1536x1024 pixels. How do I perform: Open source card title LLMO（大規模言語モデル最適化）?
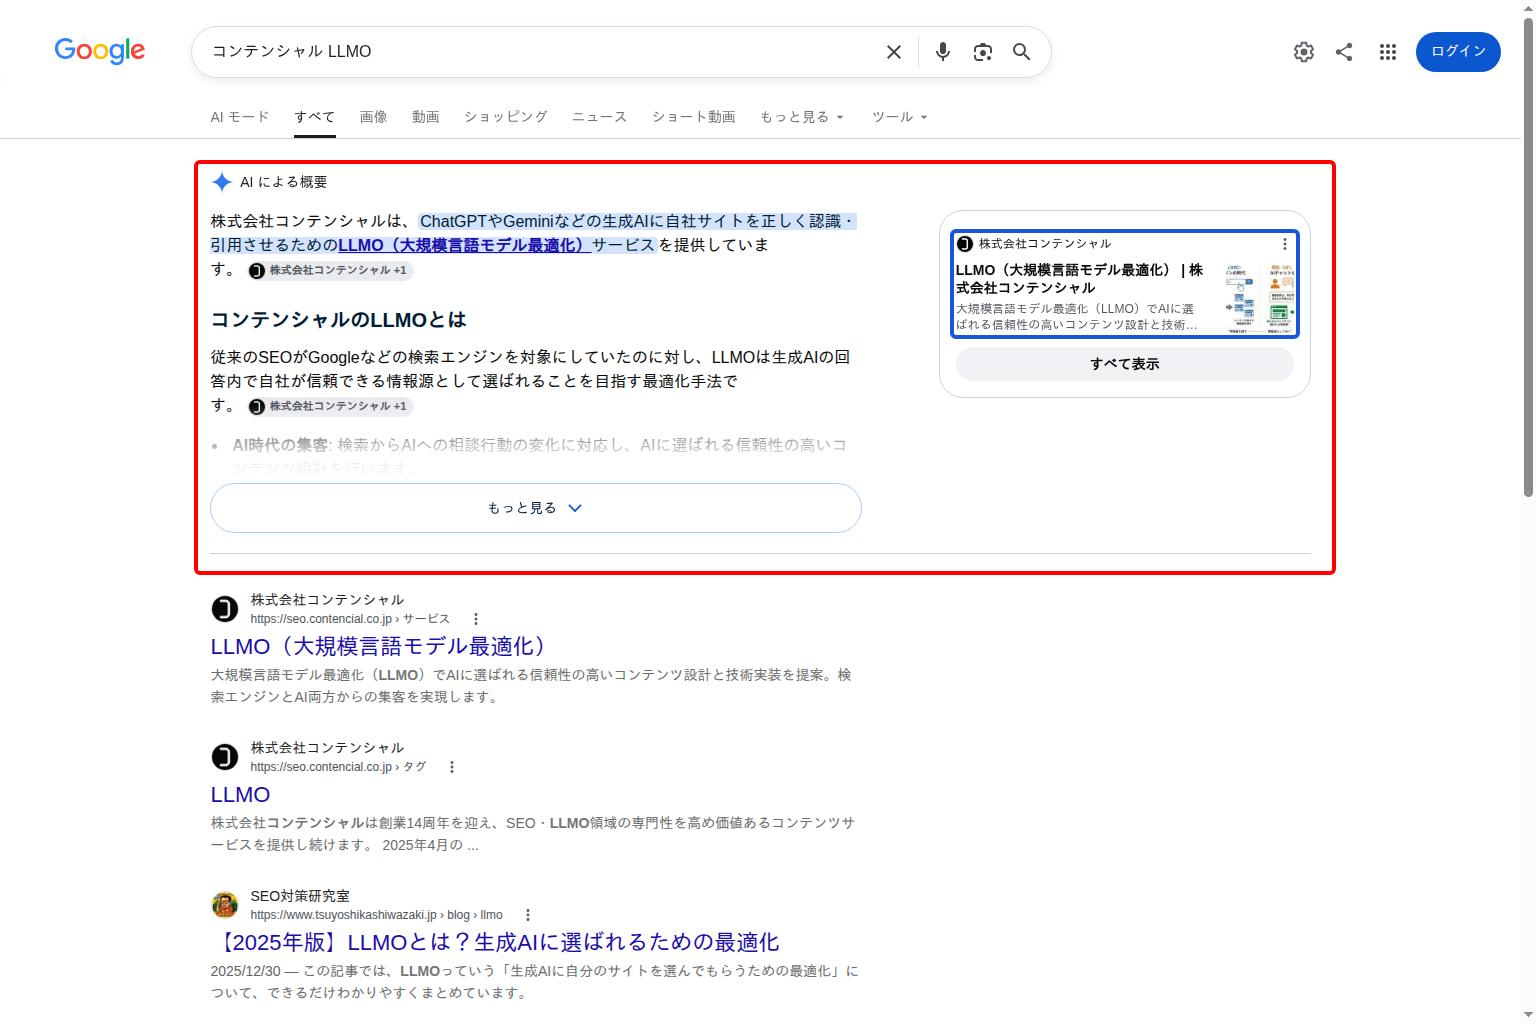1079,279
